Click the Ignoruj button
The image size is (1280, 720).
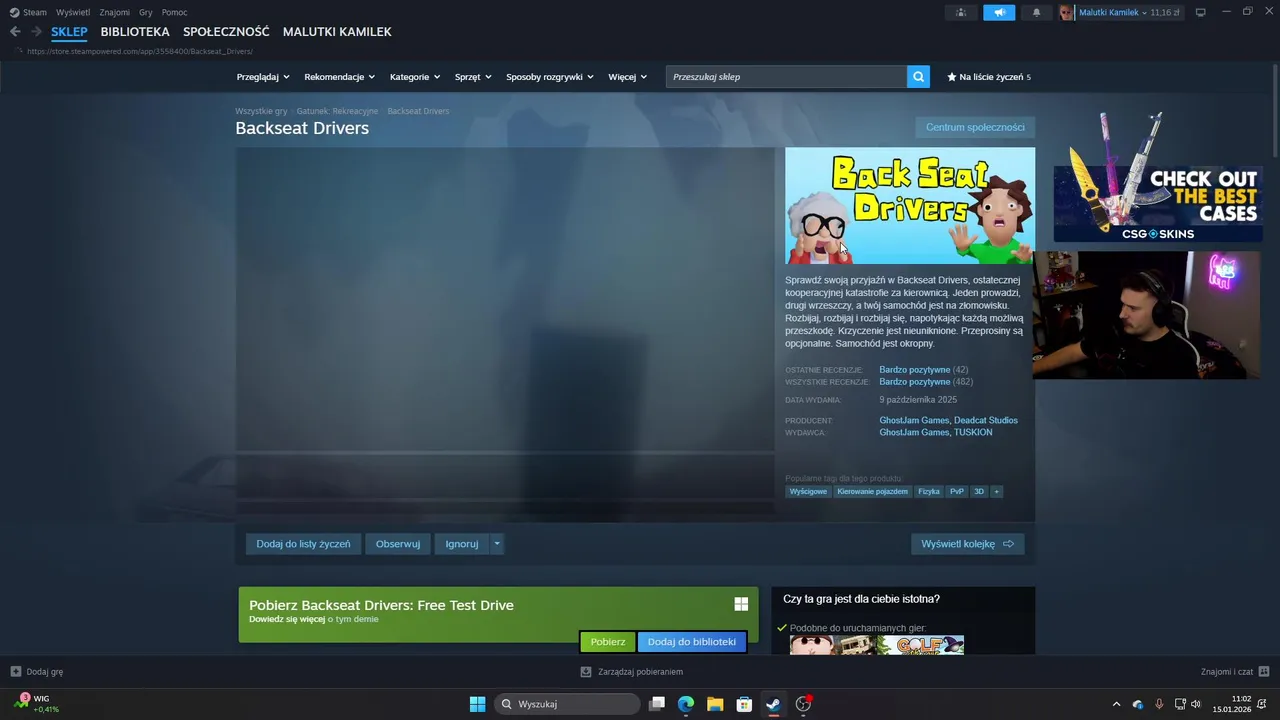tap(462, 544)
